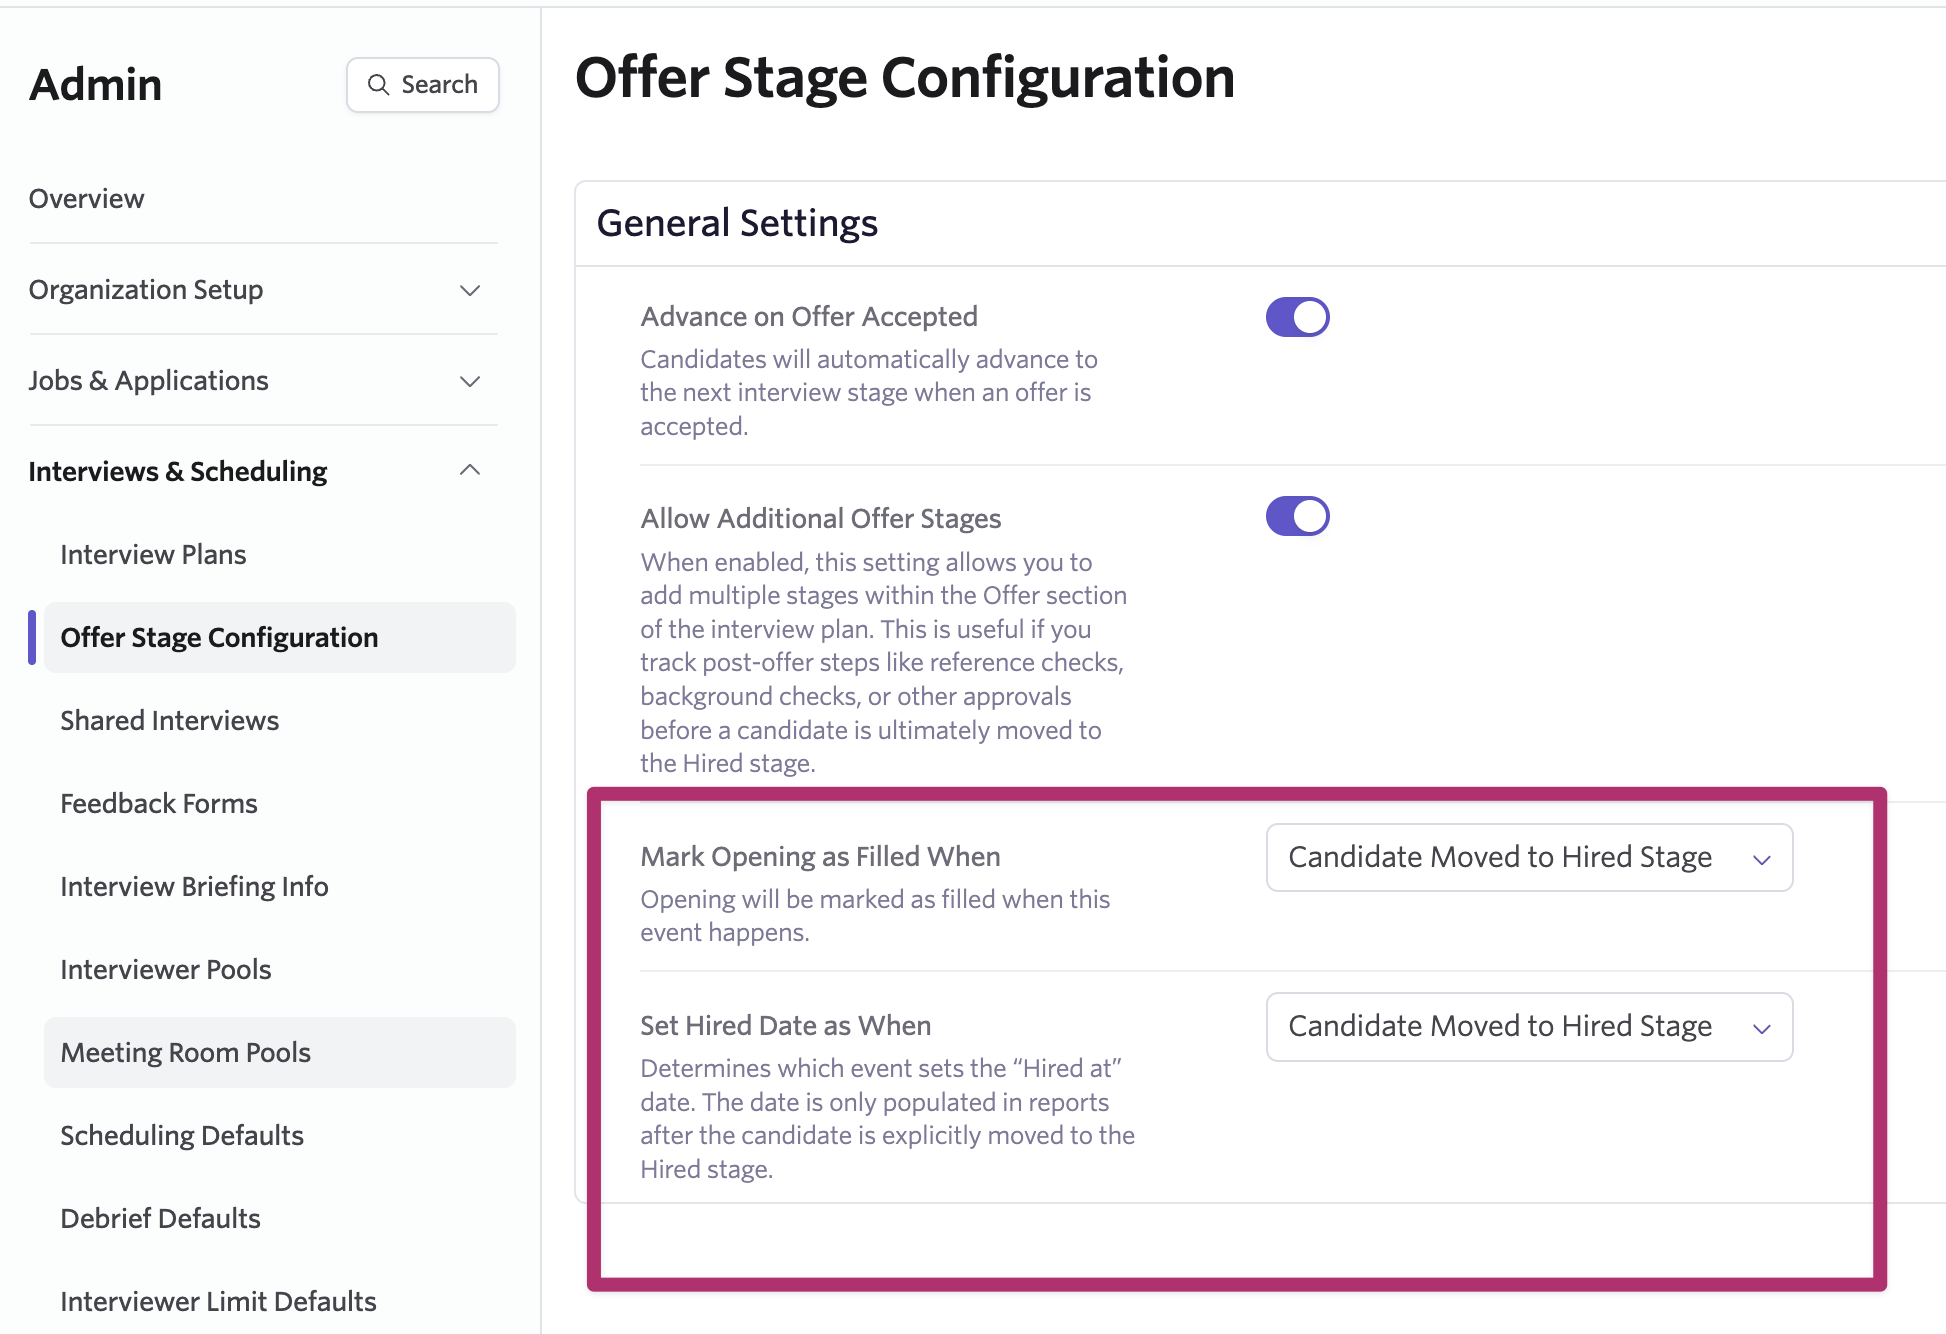The height and width of the screenshot is (1334, 1946).
Task: Go to Scheduling Defaults
Action: coord(181,1136)
